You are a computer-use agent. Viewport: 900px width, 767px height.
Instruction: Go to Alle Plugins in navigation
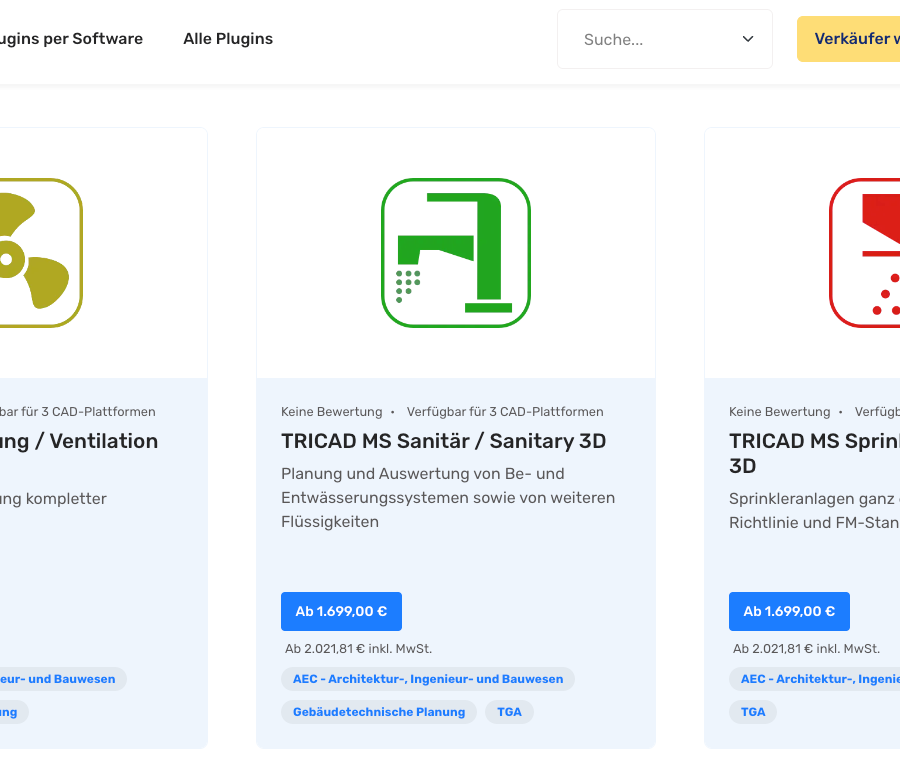(x=228, y=39)
